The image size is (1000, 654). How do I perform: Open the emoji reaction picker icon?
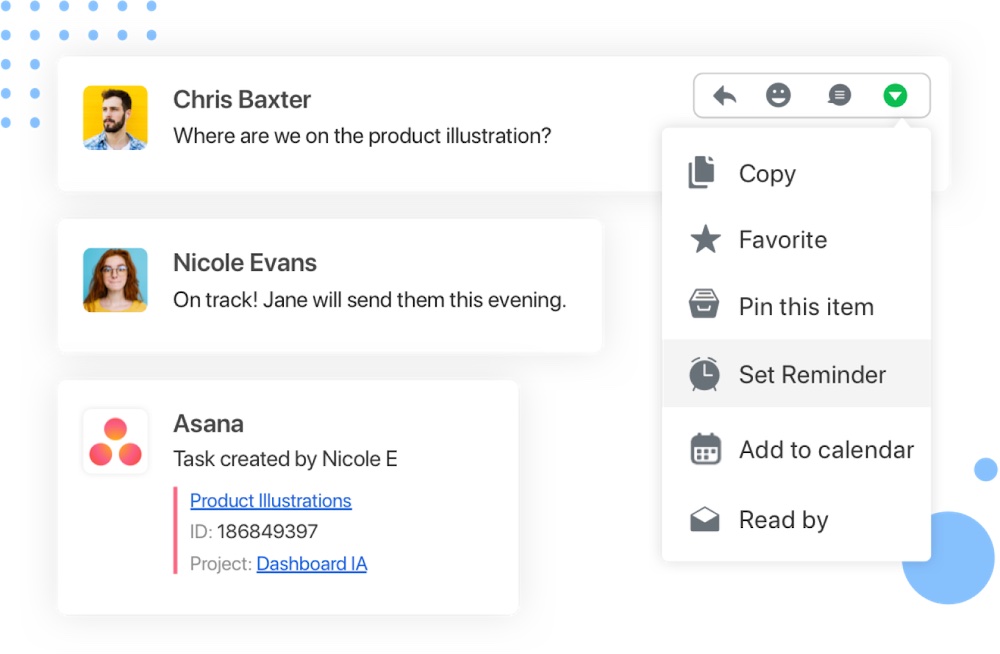point(780,95)
